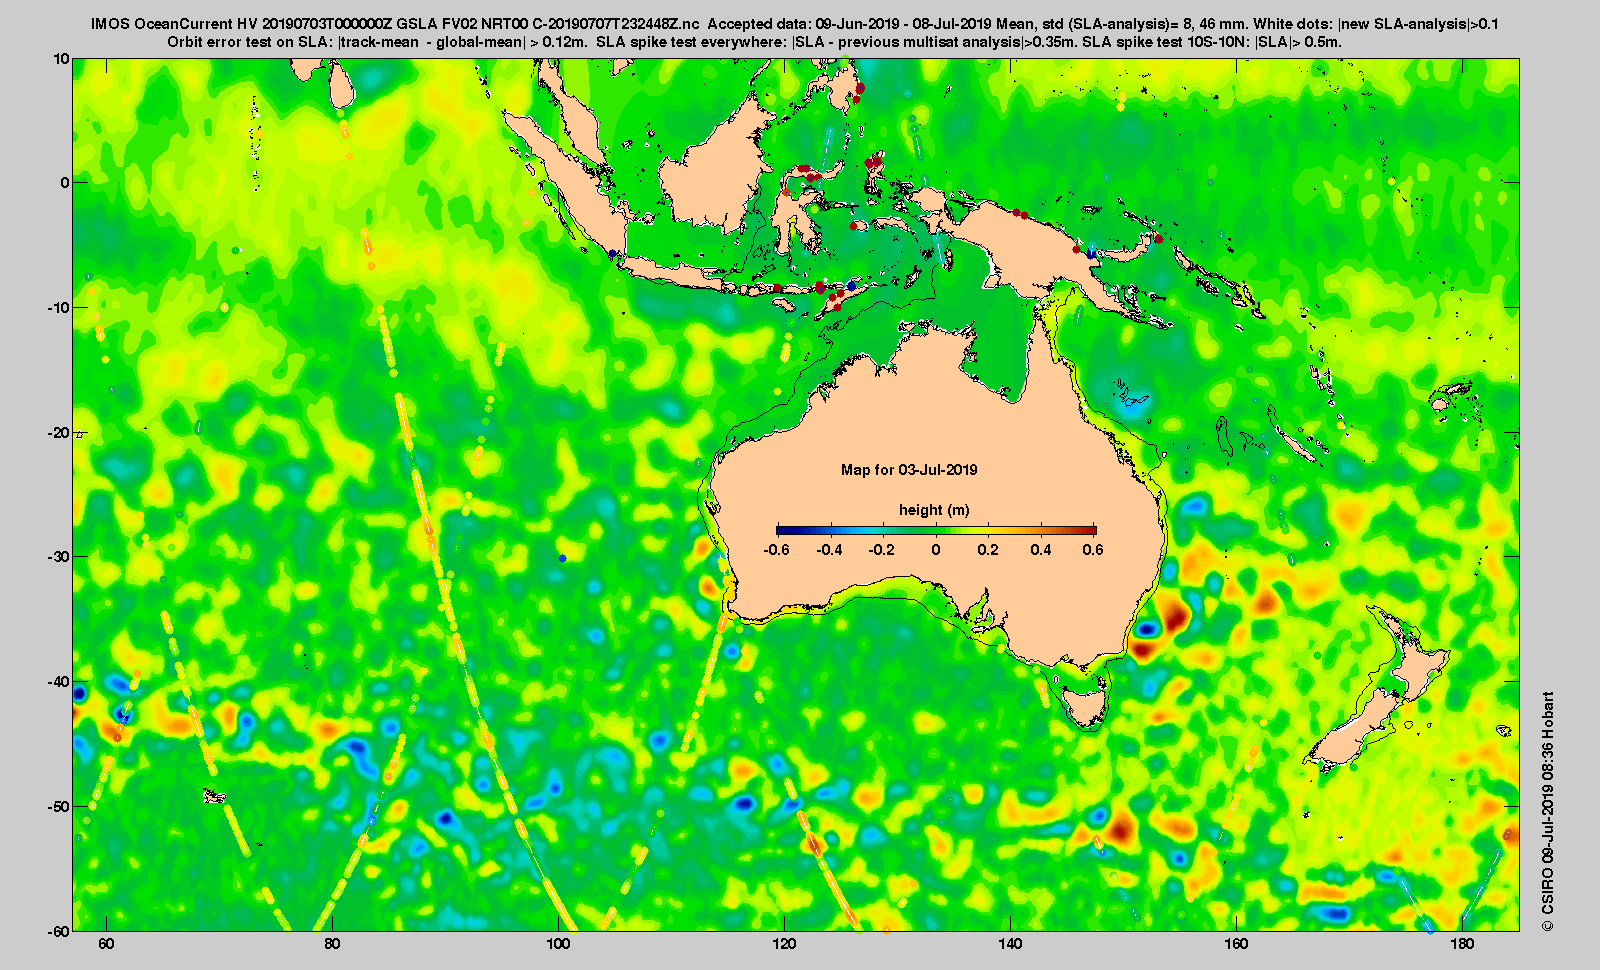
Task: Click latitude axis label 10
Action: click(x=62, y=59)
